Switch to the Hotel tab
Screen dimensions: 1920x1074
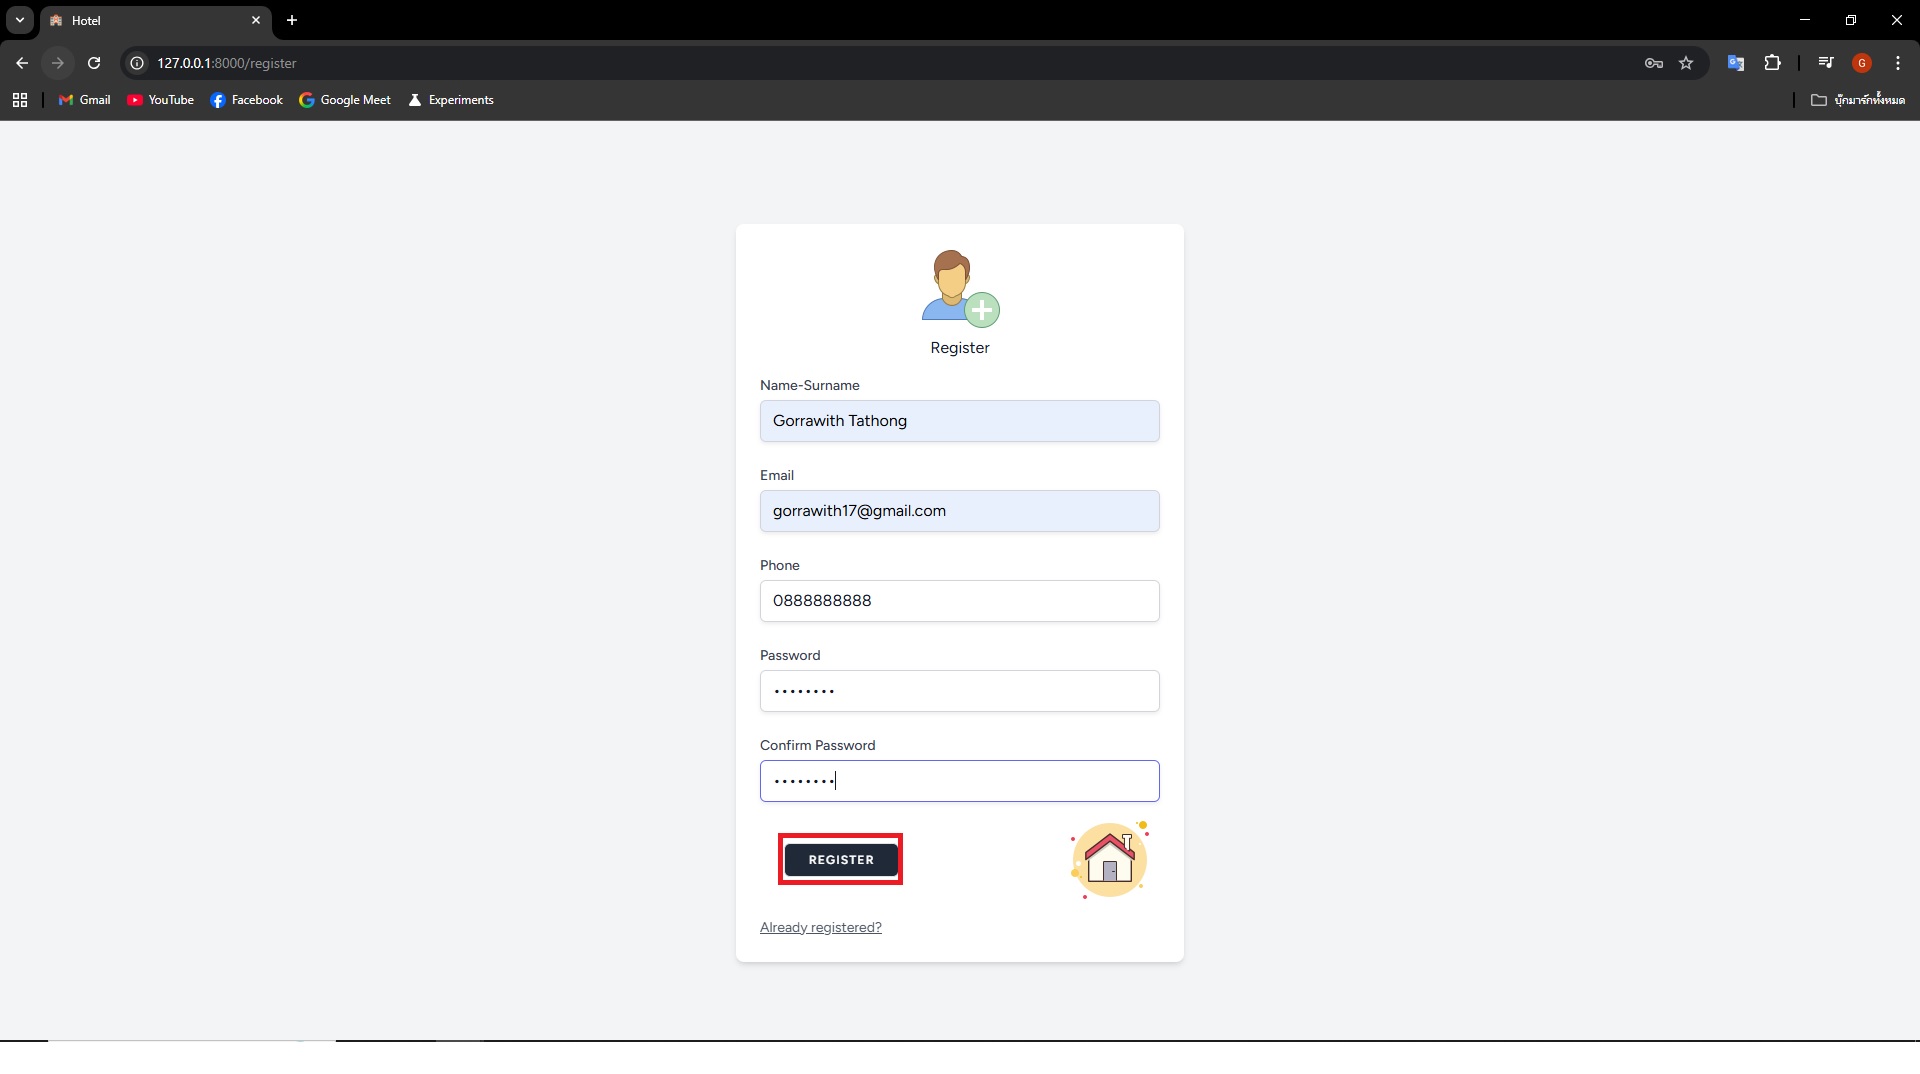(150, 20)
